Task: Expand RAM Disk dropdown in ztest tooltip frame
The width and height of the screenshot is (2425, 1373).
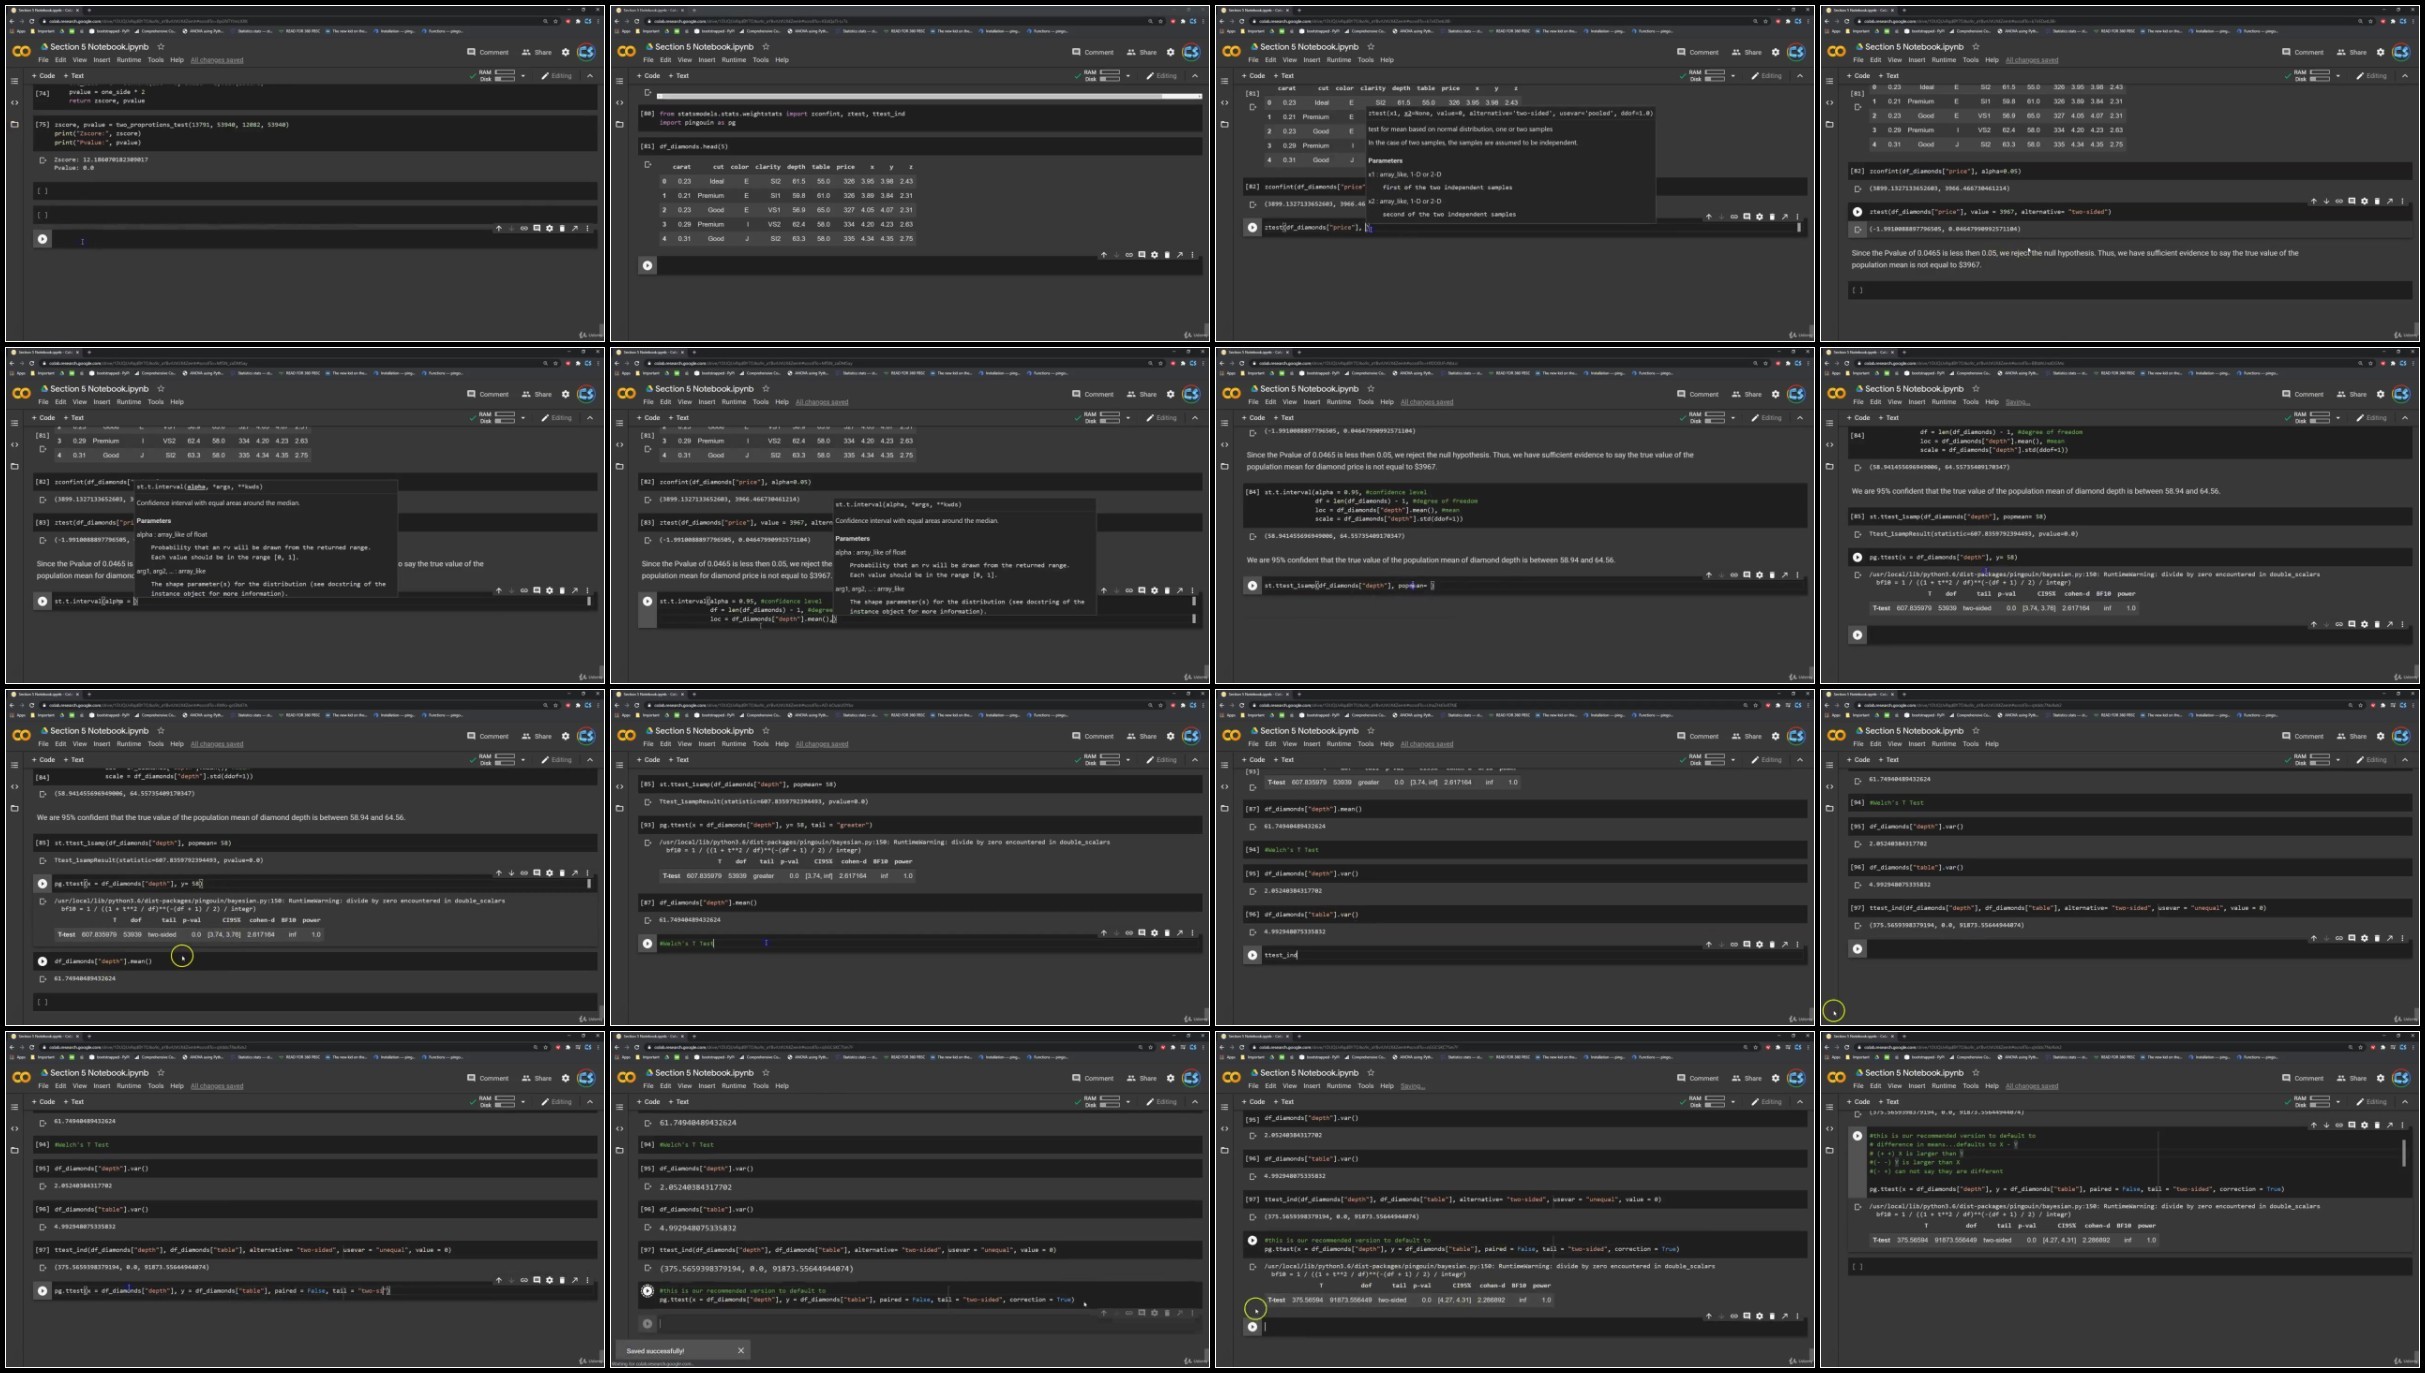Action: [x=1733, y=76]
